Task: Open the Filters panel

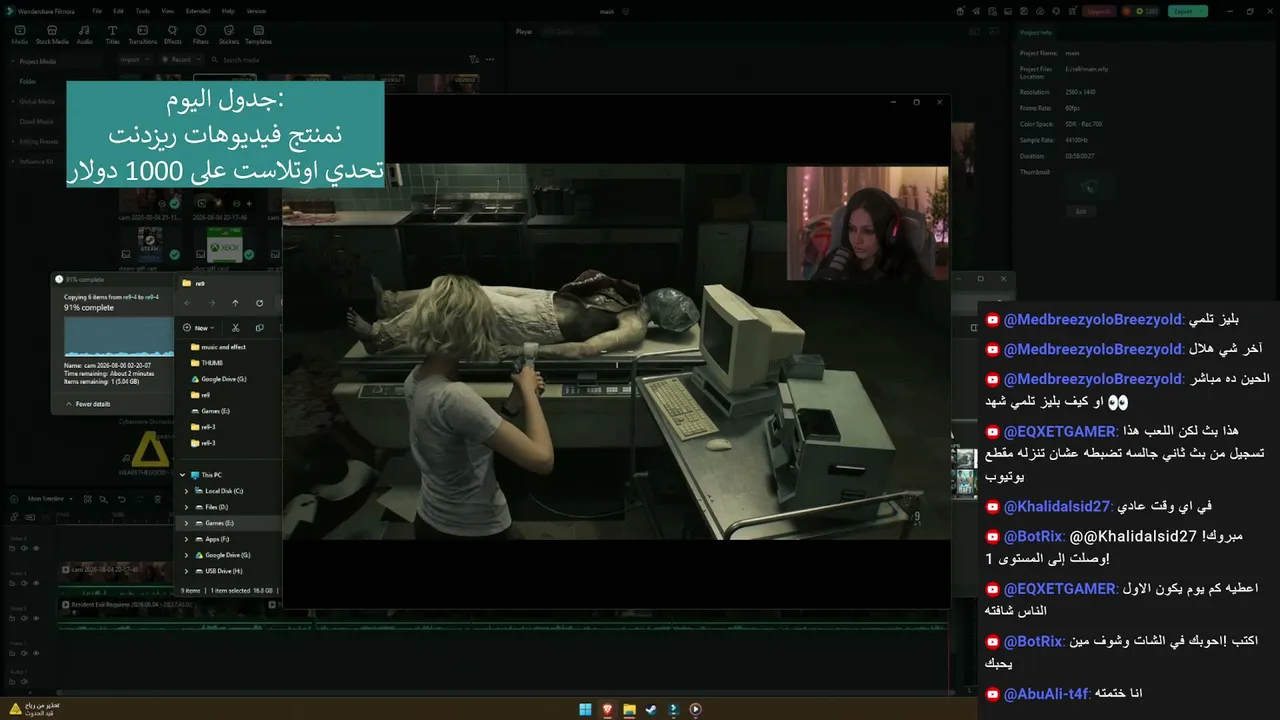Action: (x=201, y=35)
